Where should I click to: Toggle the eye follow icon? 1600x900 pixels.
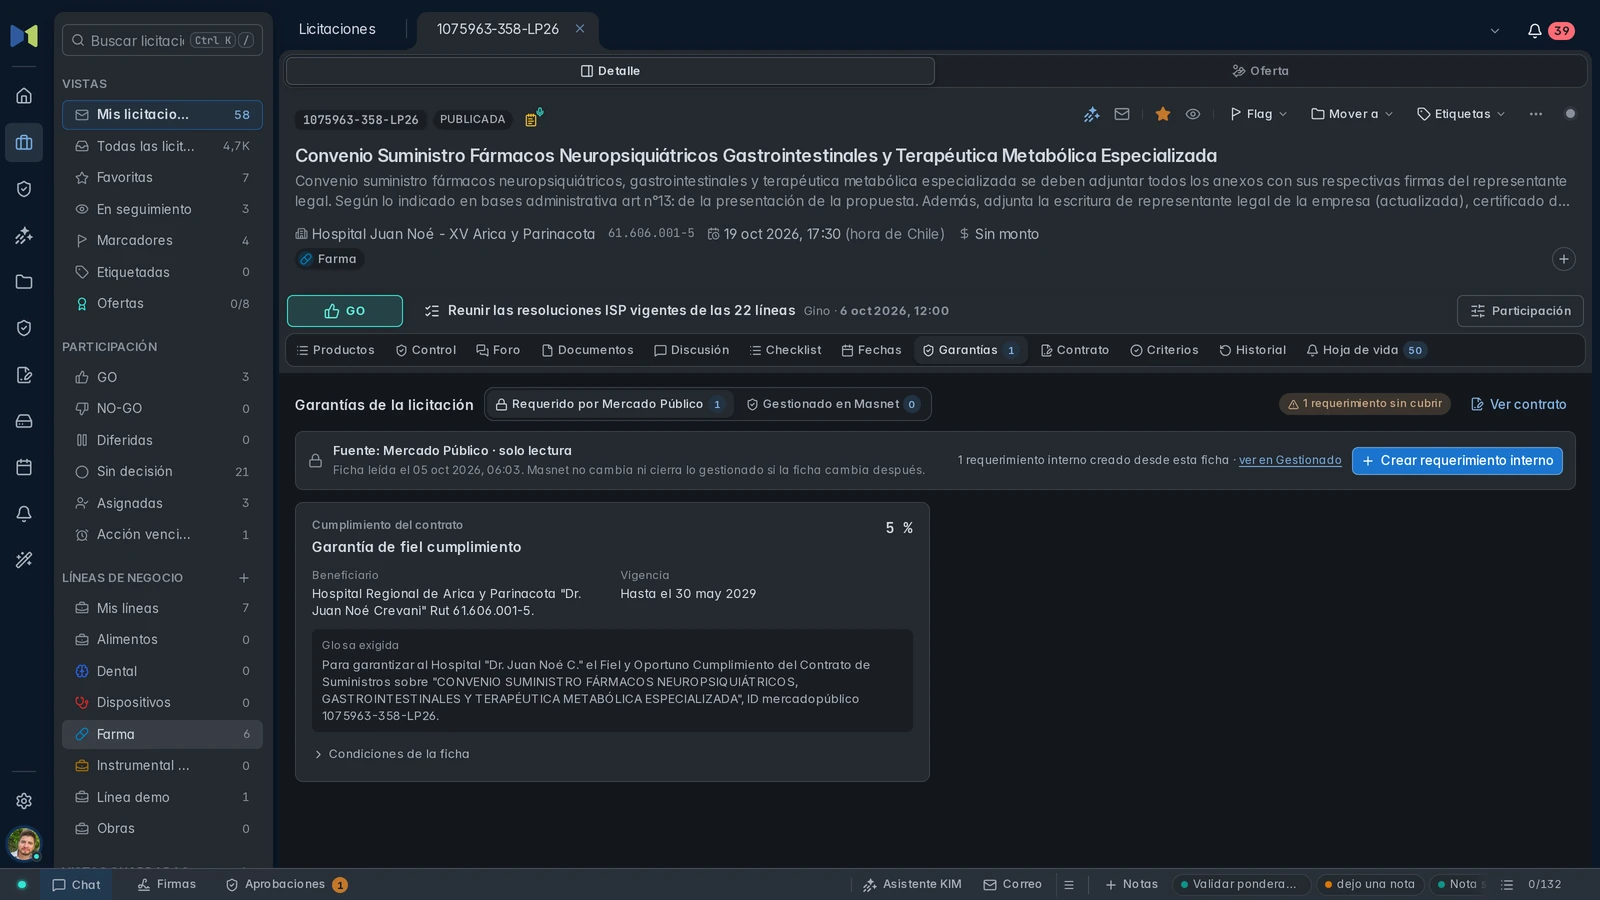[1193, 114]
